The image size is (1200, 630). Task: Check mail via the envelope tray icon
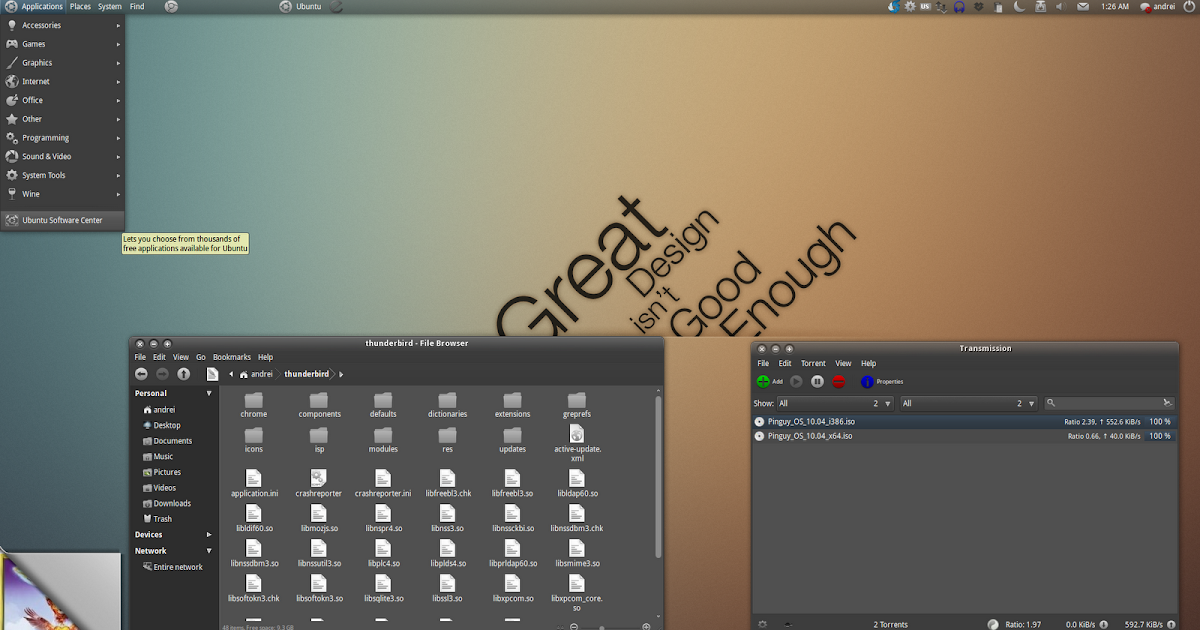[1083, 6]
